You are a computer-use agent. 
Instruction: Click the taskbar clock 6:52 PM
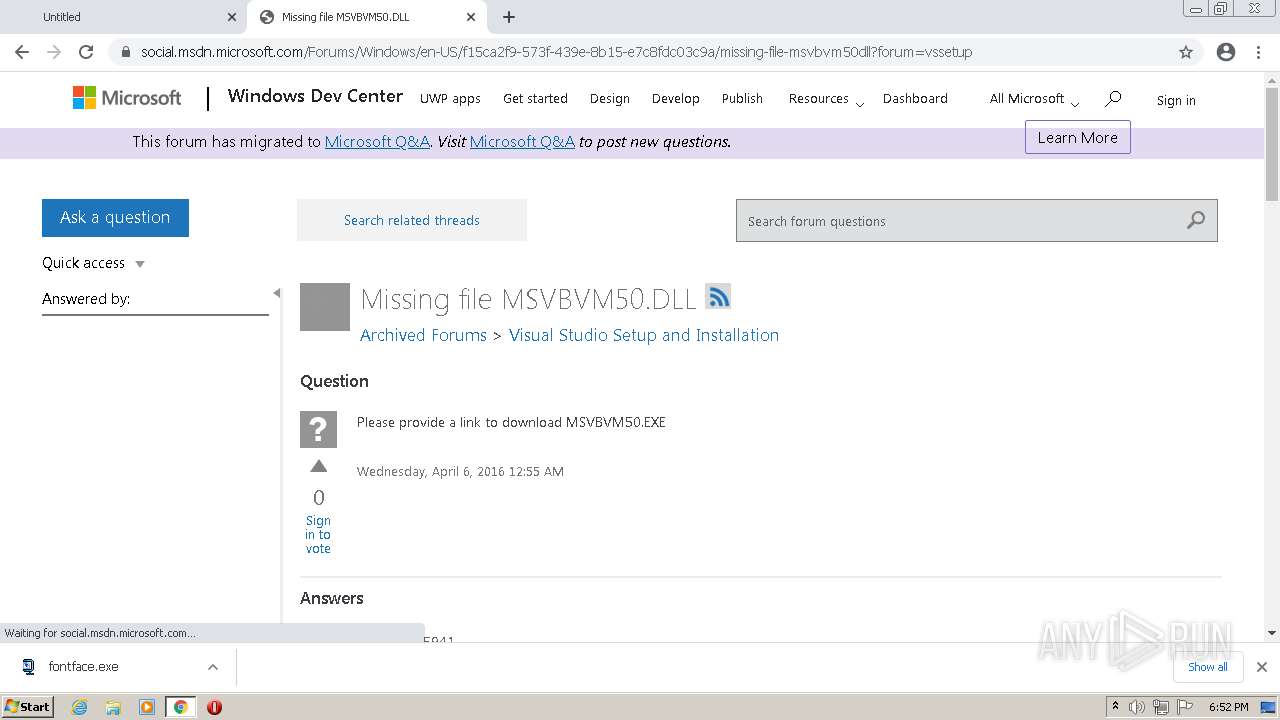click(1228, 707)
